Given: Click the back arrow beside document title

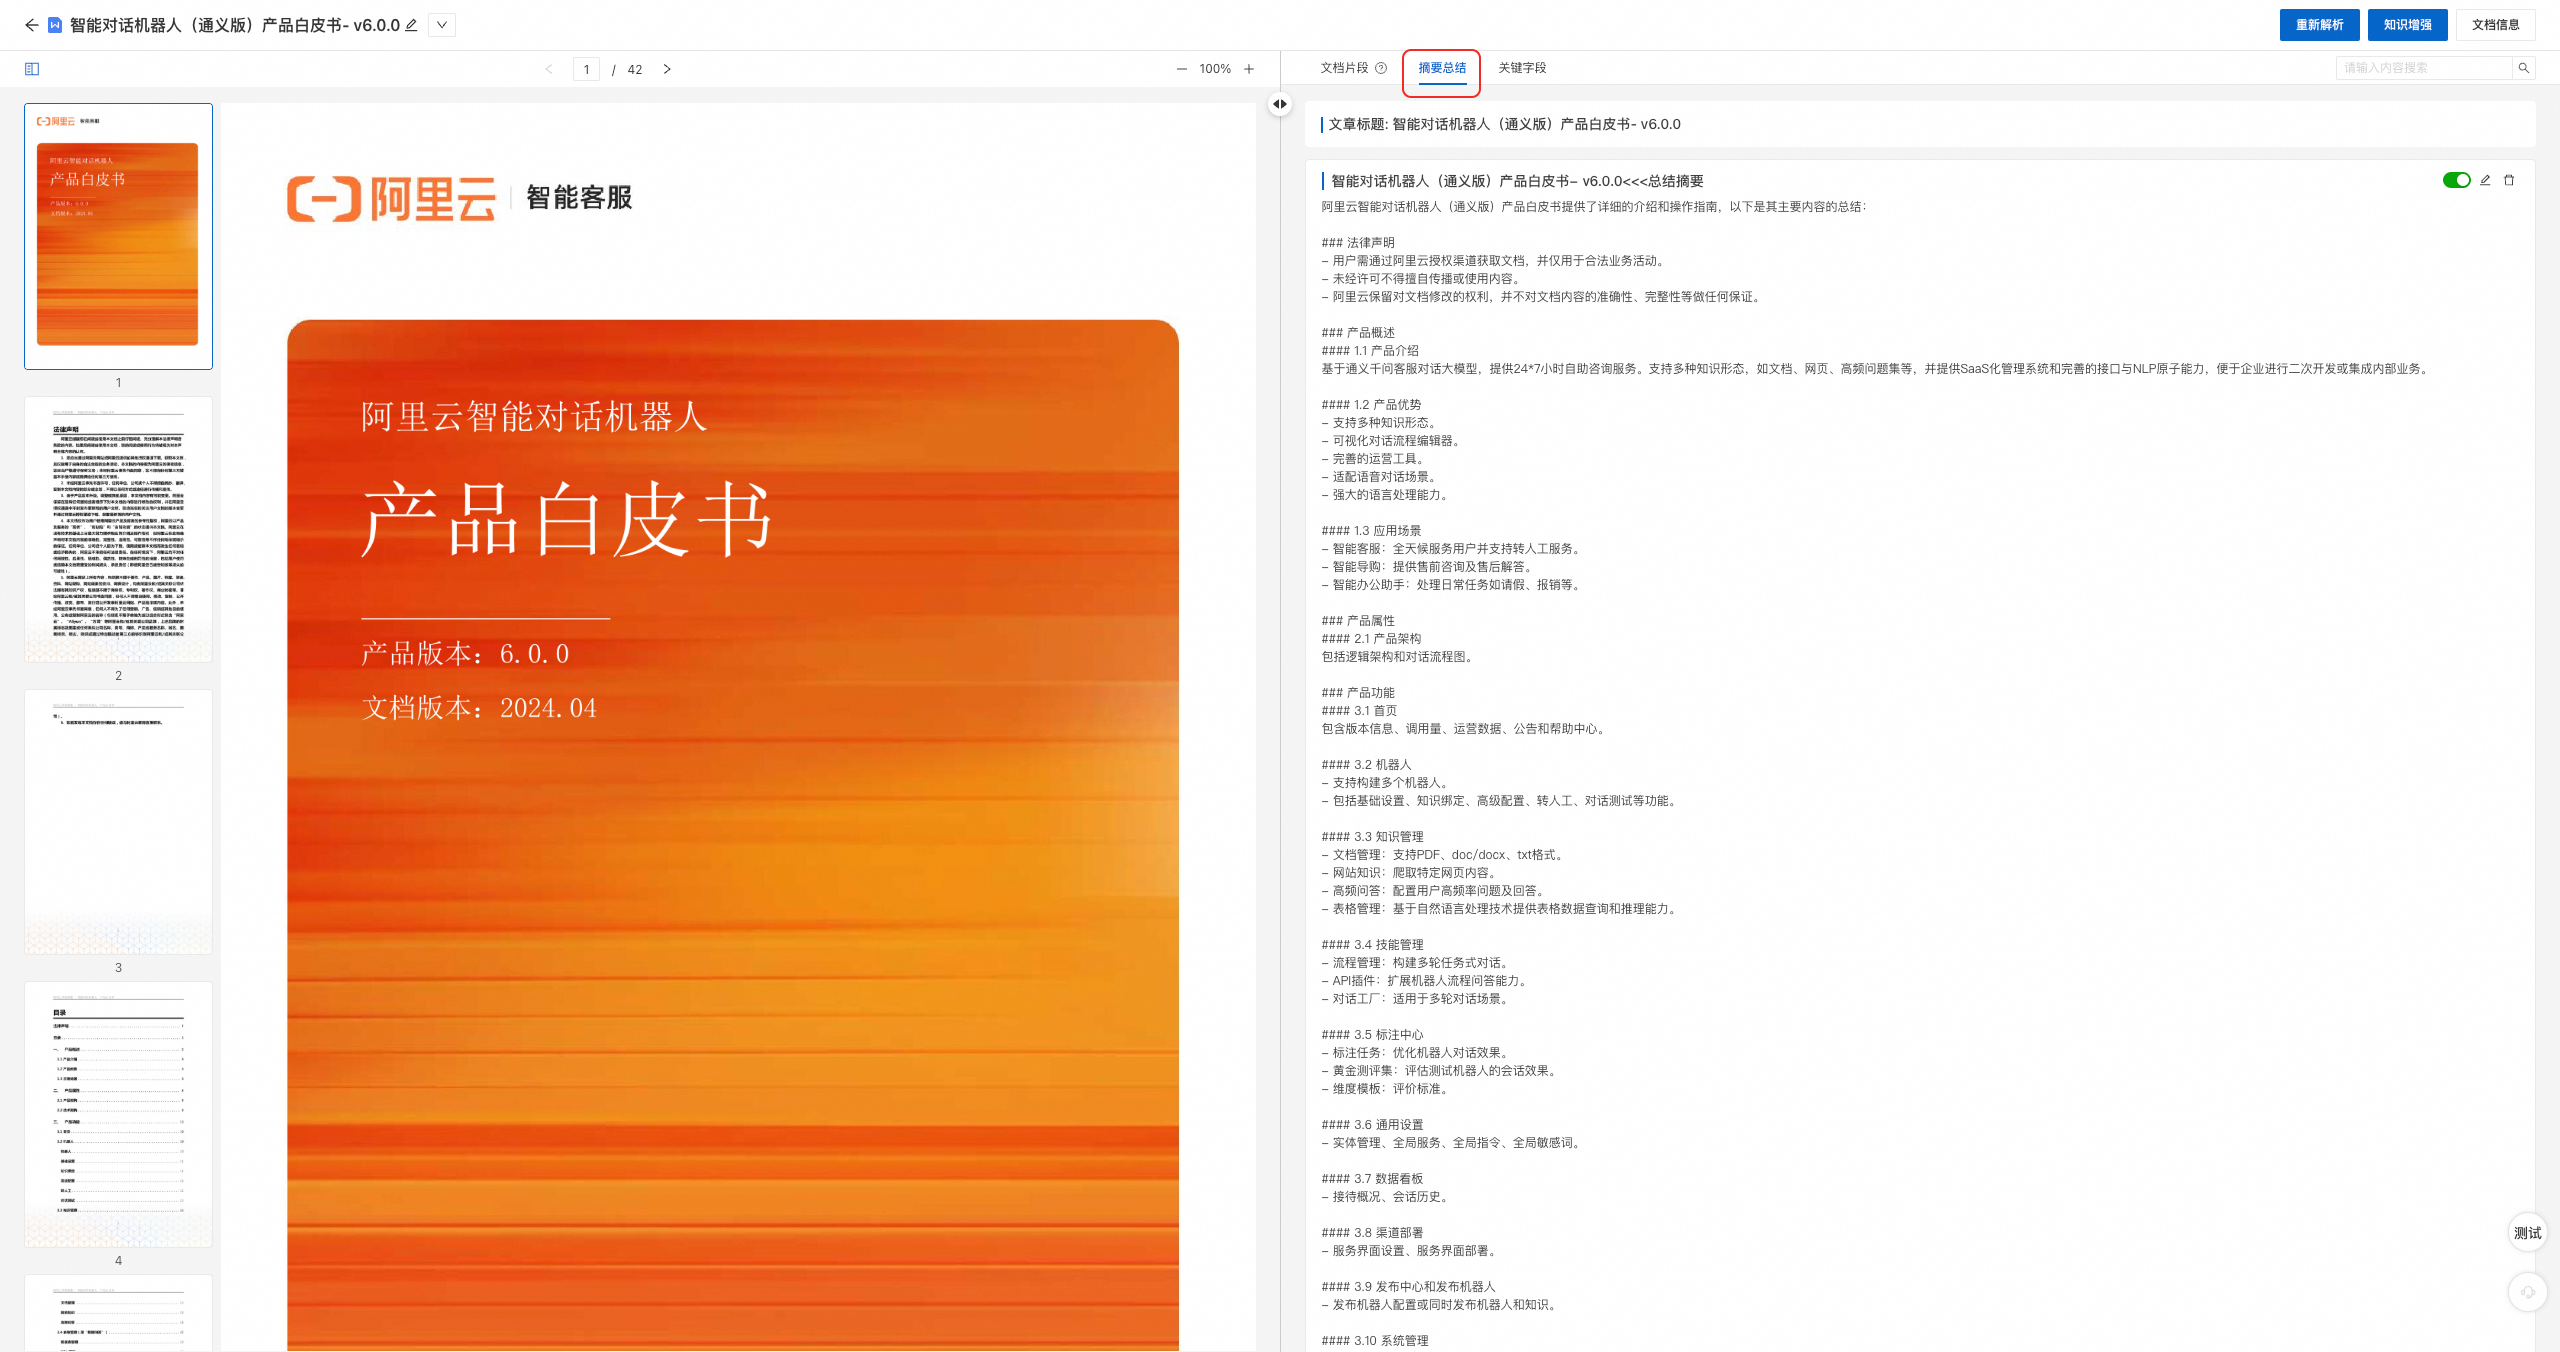Looking at the screenshot, I should pyautogui.click(x=31, y=25).
